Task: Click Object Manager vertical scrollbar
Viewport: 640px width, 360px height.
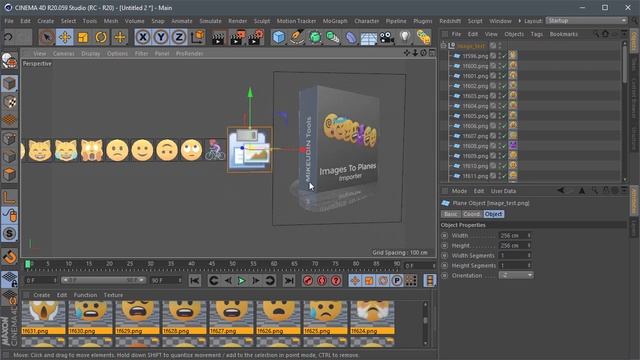Action: pos(624,65)
